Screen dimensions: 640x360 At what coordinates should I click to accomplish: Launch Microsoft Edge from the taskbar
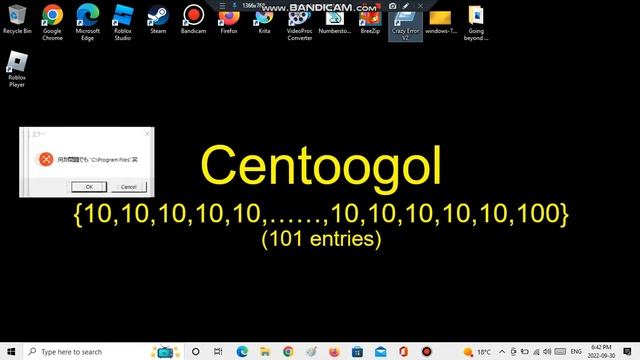click(x=242, y=351)
